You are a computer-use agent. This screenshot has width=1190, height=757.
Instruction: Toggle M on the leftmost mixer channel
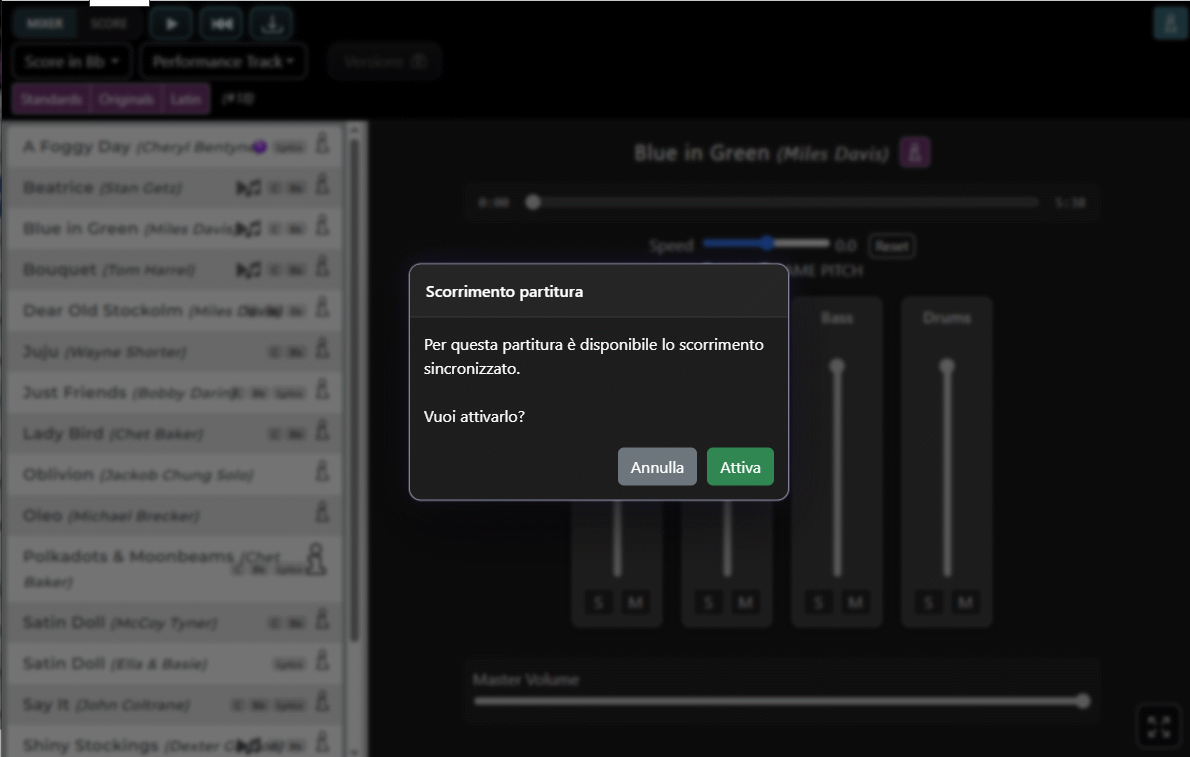pyautogui.click(x=635, y=603)
